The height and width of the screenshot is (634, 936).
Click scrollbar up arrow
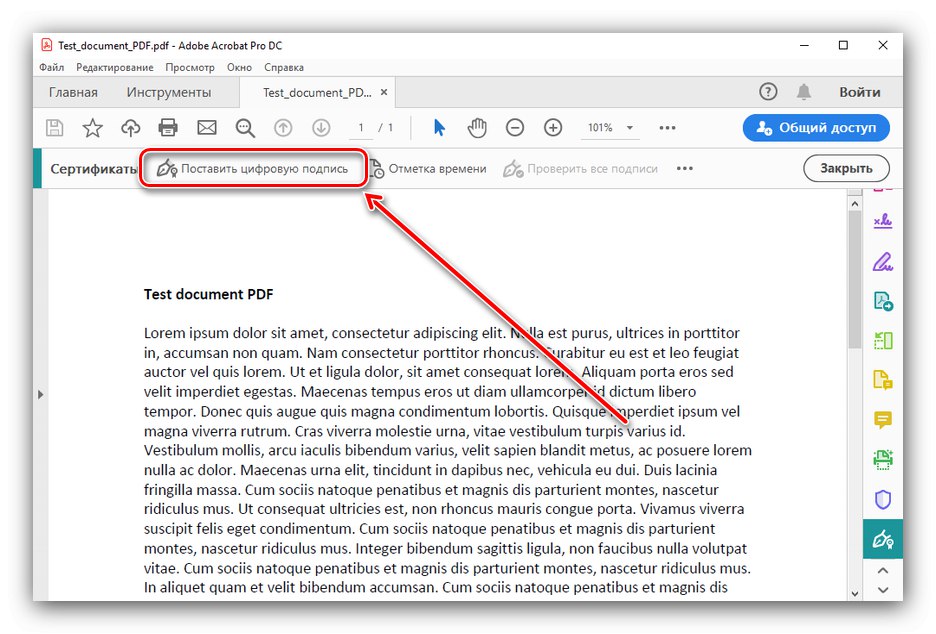[854, 204]
